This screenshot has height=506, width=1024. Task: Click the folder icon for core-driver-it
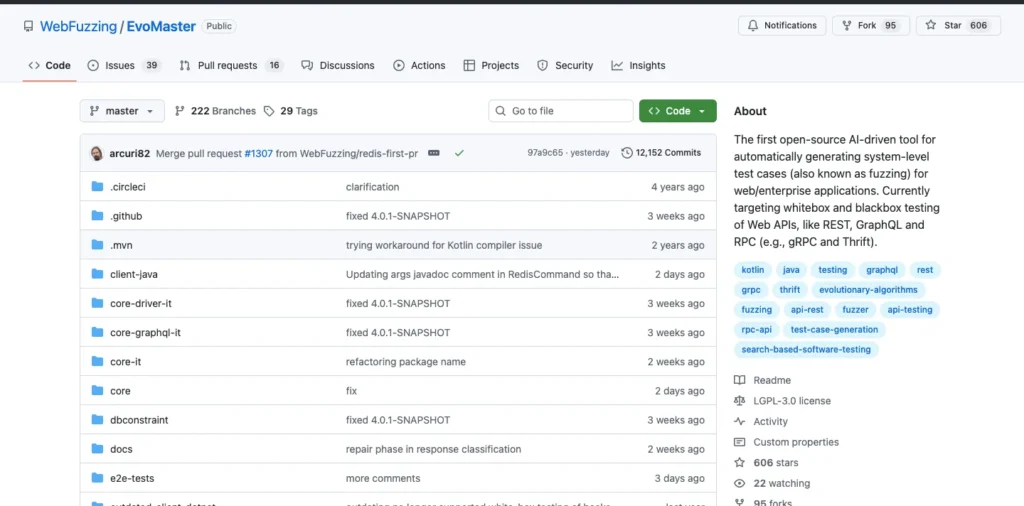click(98, 303)
